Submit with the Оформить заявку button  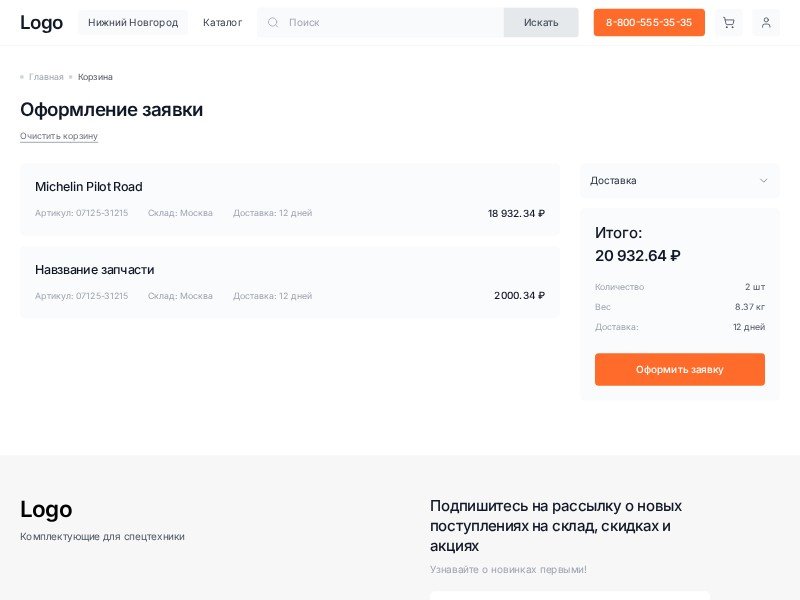[x=679, y=369]
